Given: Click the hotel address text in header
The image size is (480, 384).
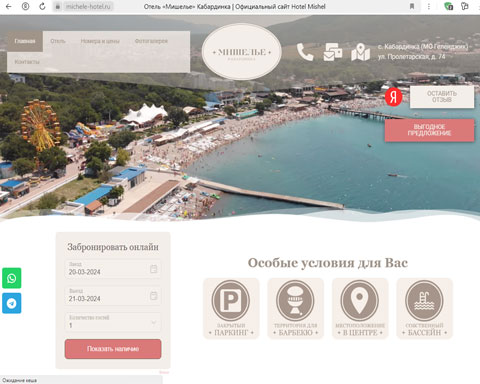Looking at the screenshot, I should click(424, 52).
